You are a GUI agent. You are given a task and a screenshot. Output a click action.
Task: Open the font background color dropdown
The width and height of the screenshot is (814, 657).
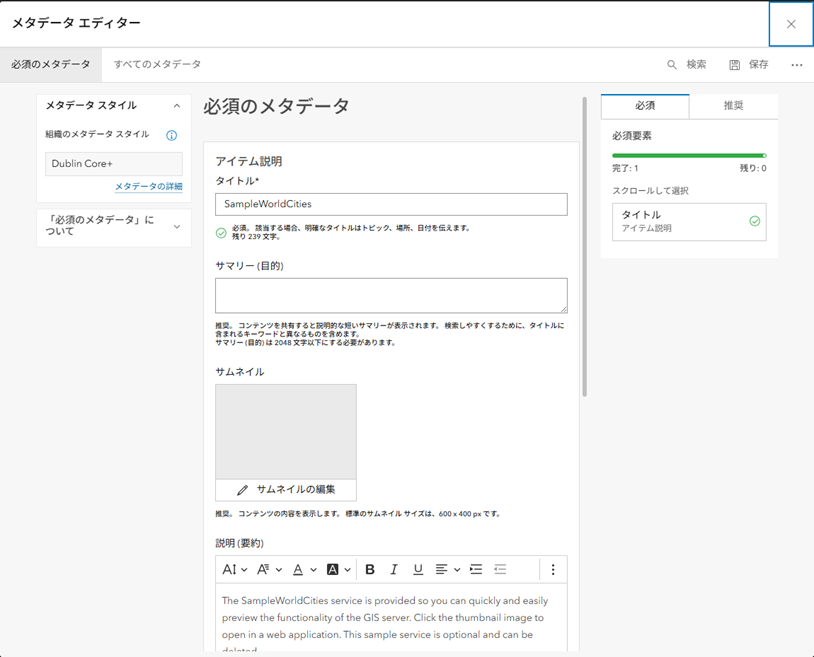pyautogui.click(x=338, y=569)
